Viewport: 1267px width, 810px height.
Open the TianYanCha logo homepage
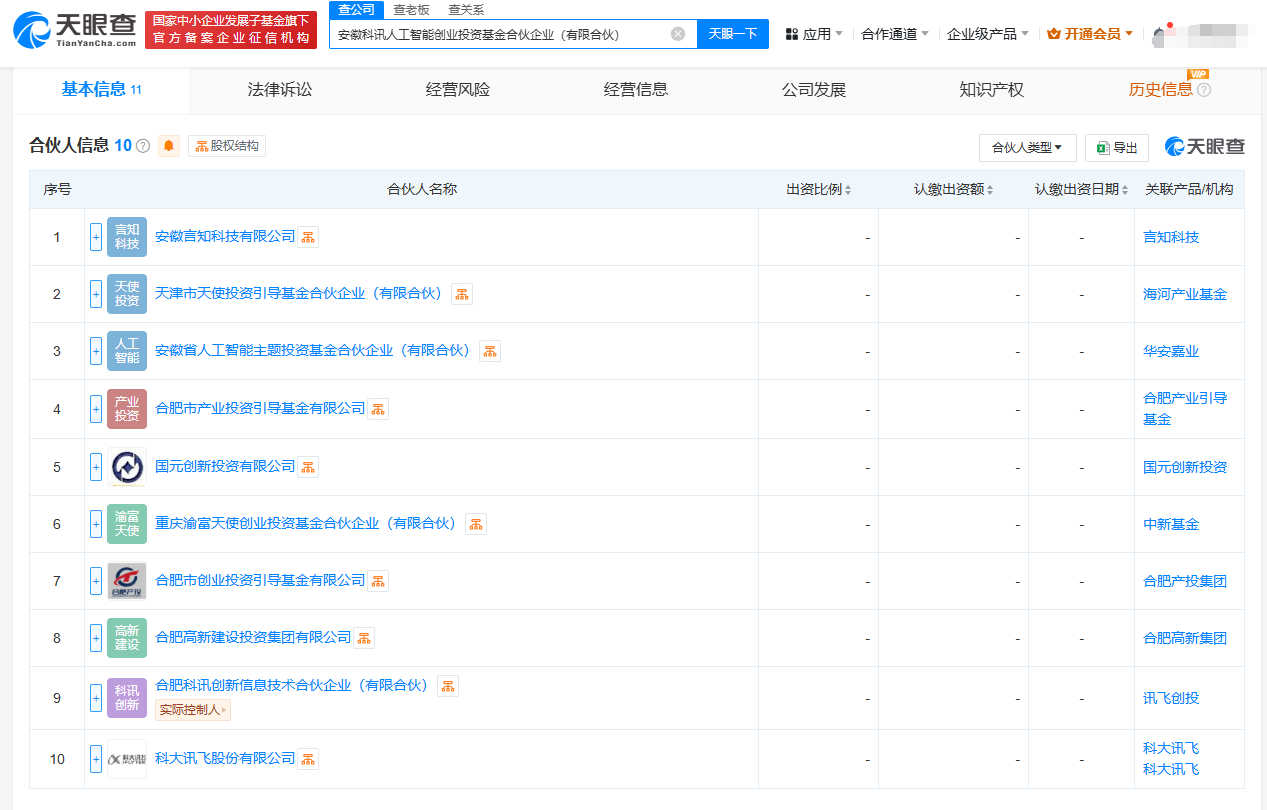(76, 32)
